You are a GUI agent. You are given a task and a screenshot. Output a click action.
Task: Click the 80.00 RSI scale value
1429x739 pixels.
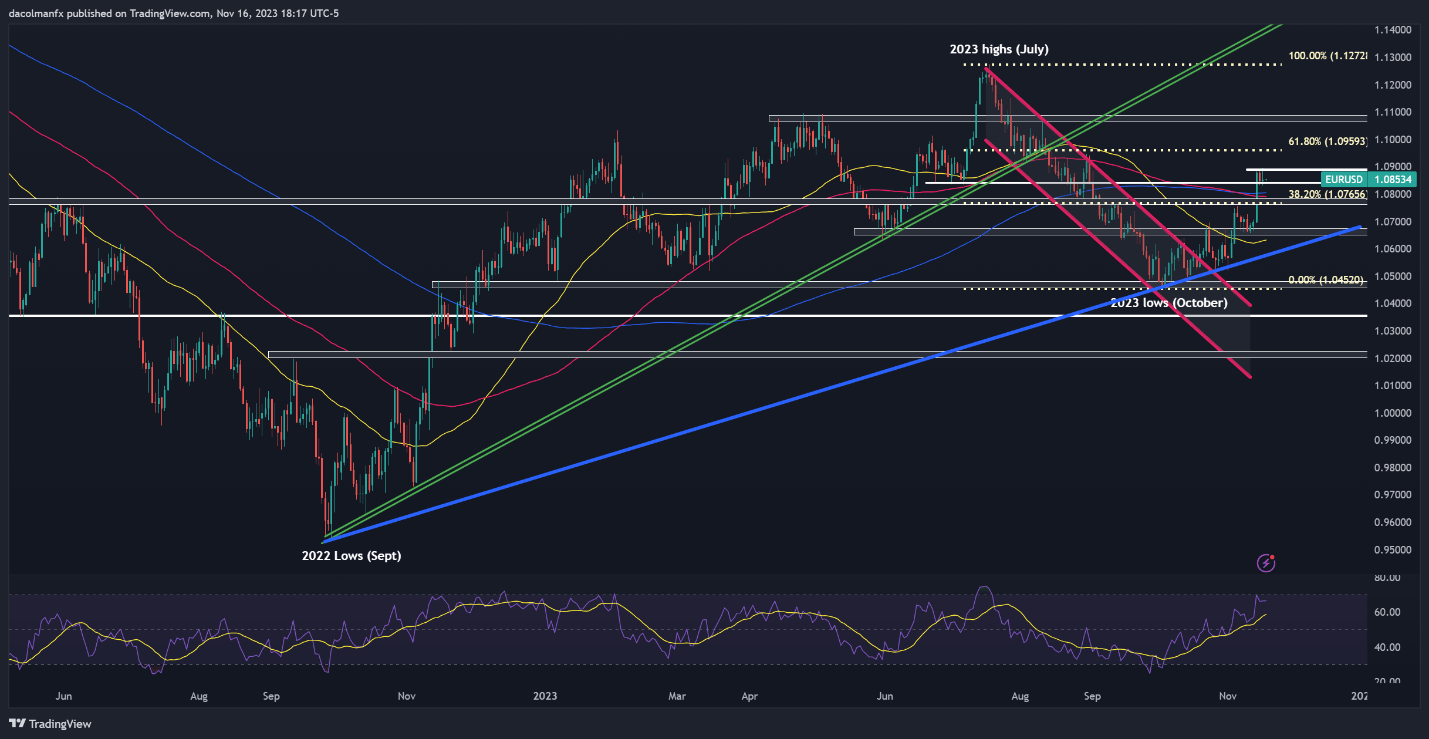pos(1385,577)
